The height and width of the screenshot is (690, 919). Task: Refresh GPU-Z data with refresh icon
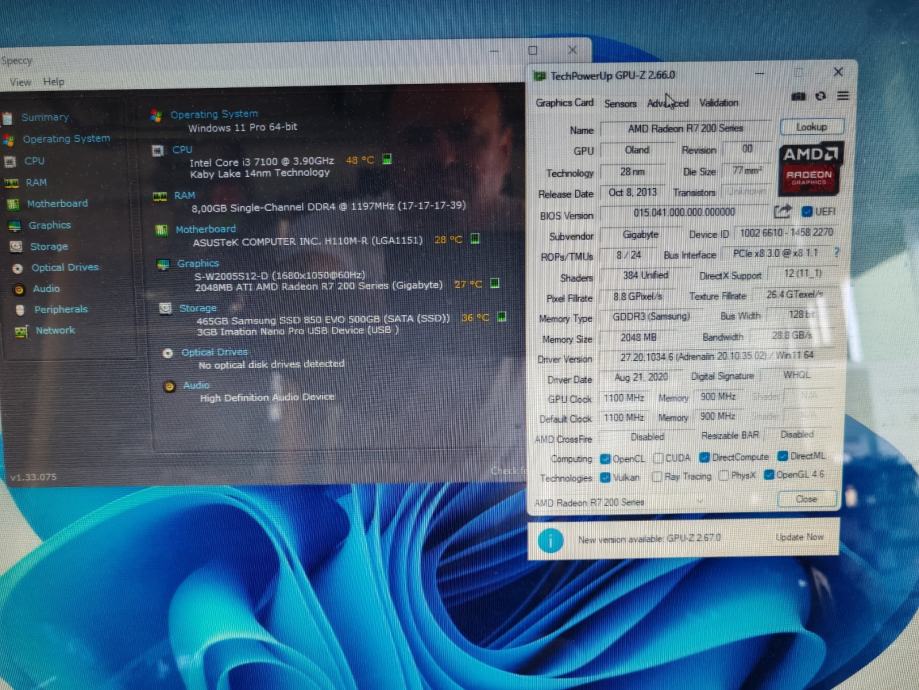coord(821,96)
